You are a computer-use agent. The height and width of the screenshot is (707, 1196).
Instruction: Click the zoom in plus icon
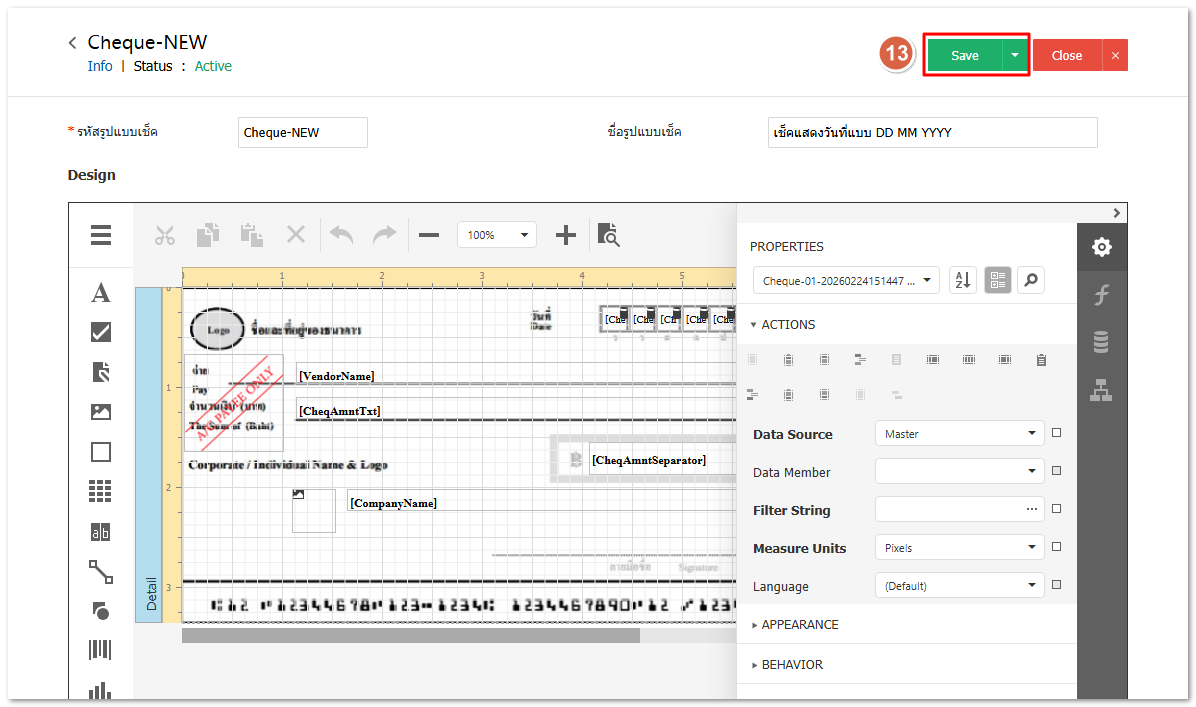566,235
